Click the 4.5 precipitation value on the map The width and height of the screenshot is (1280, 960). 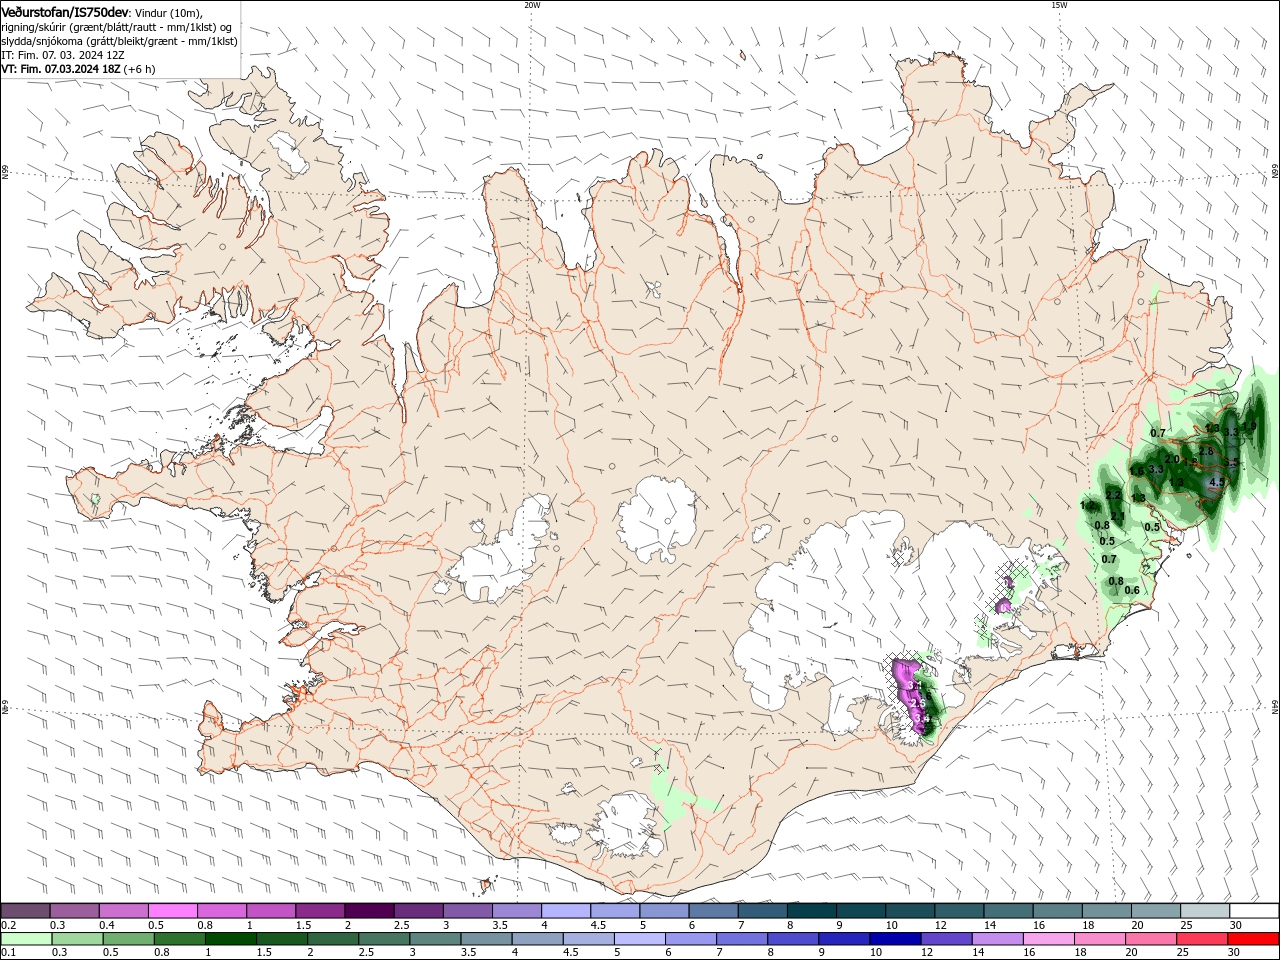1216,482
